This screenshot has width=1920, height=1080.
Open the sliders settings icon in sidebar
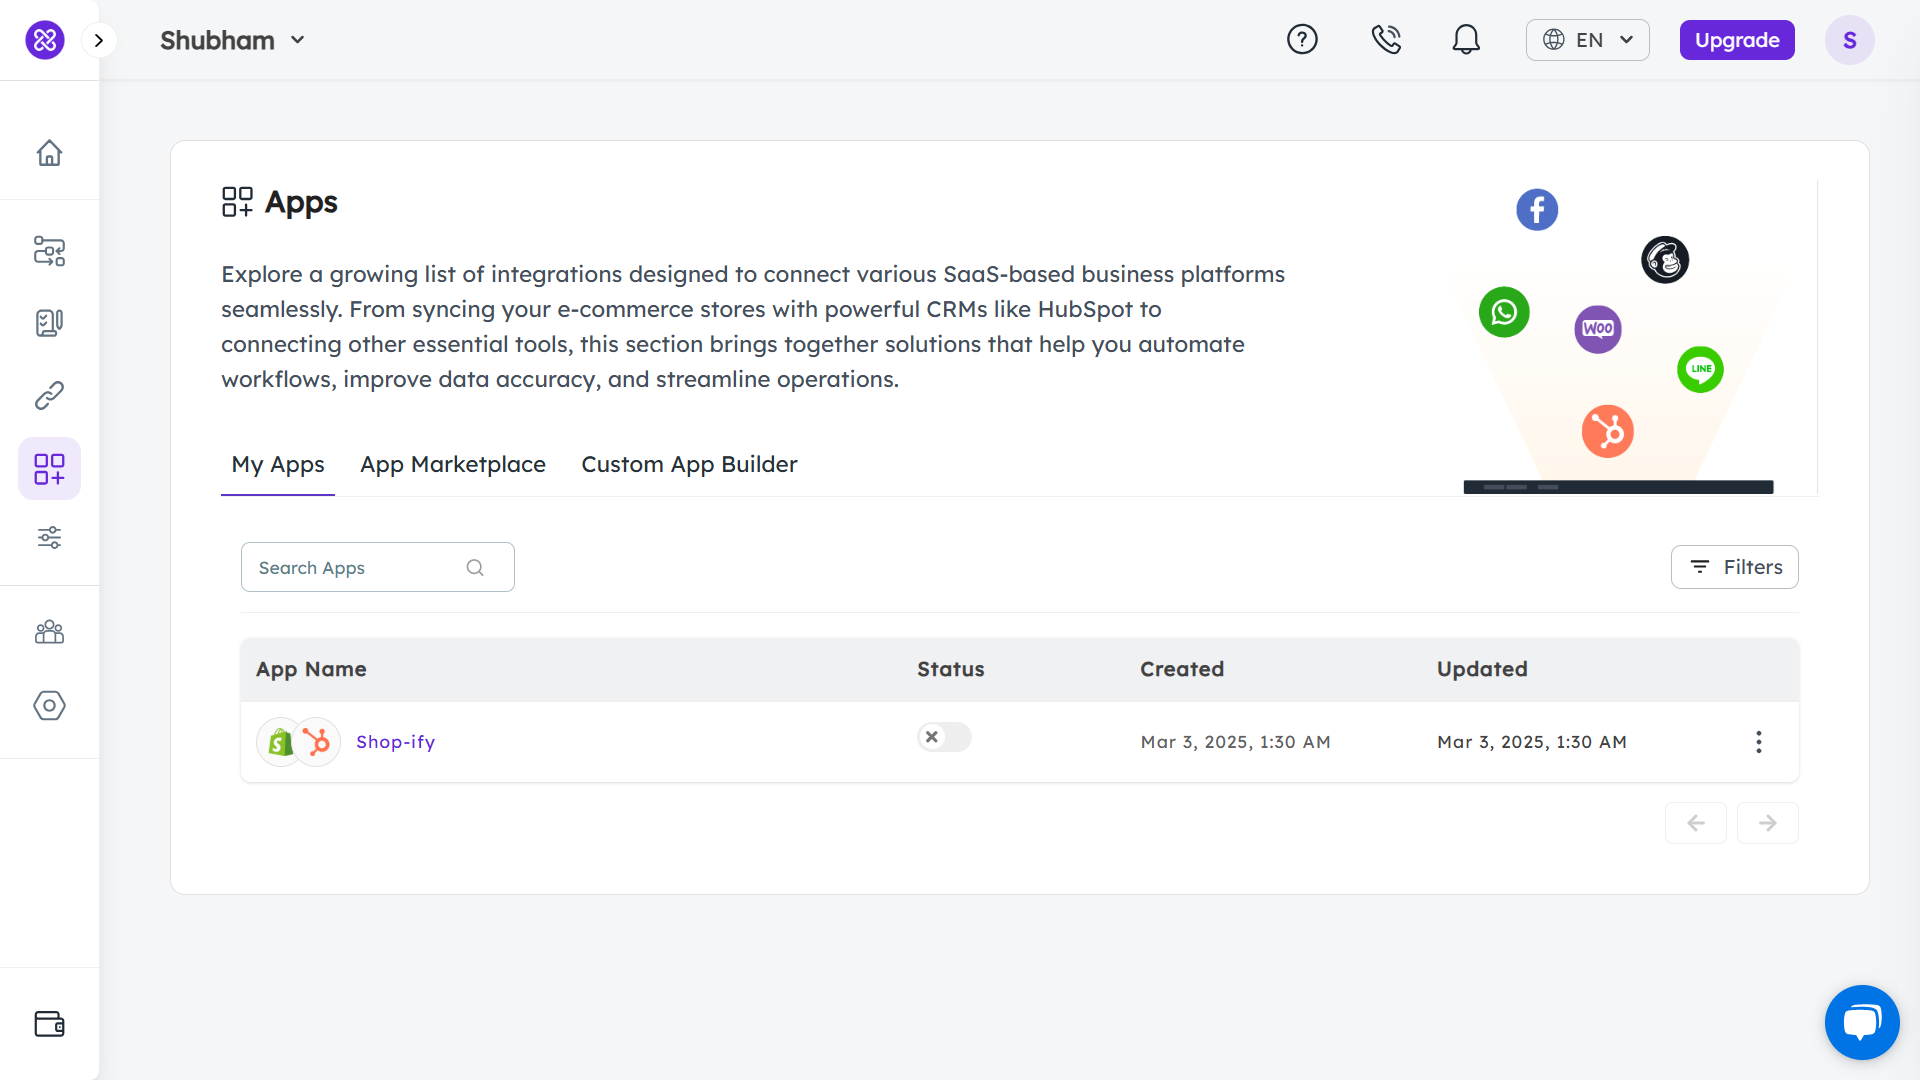pyautogui.click(x=49, y=538)
